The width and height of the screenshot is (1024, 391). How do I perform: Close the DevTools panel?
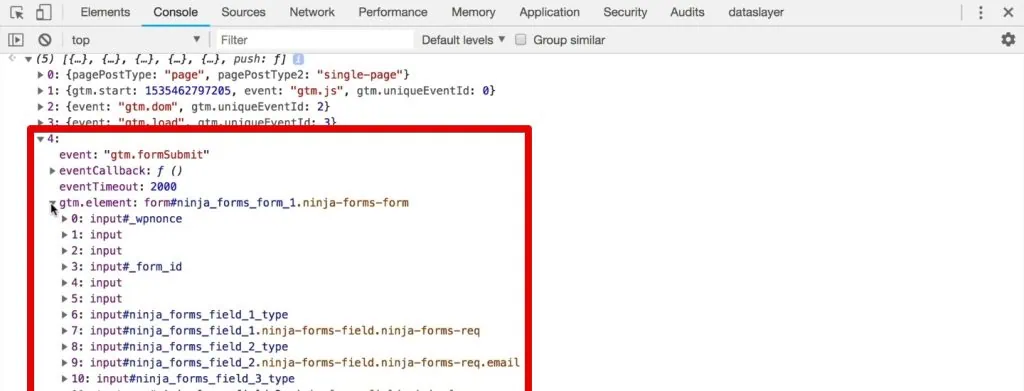1008,12
